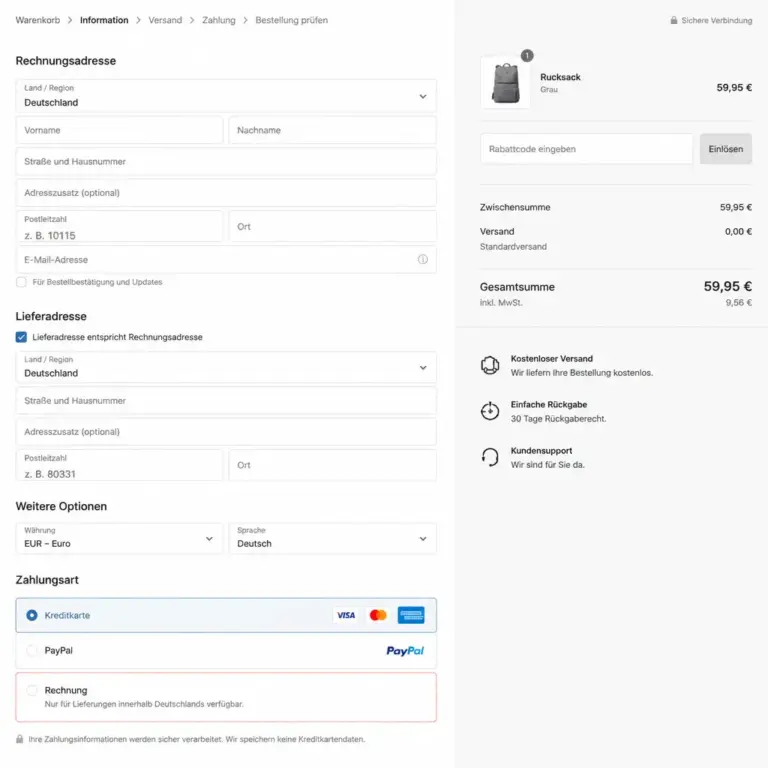Click the Rabattcode eingeben field
This screenshot has width=768, height=768.
pos(586,149)
